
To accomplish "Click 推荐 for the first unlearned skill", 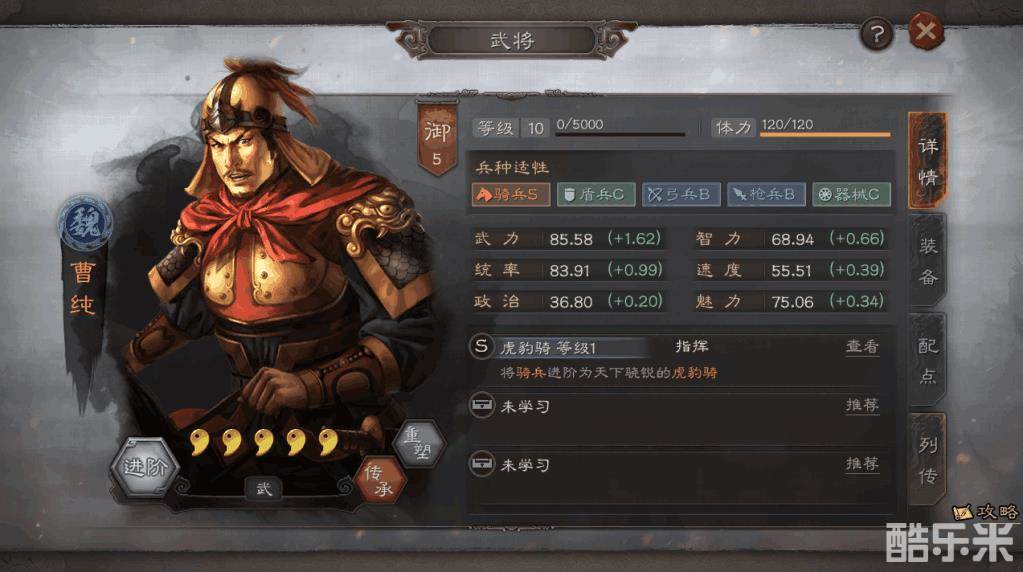I will [x=862, y=405].
